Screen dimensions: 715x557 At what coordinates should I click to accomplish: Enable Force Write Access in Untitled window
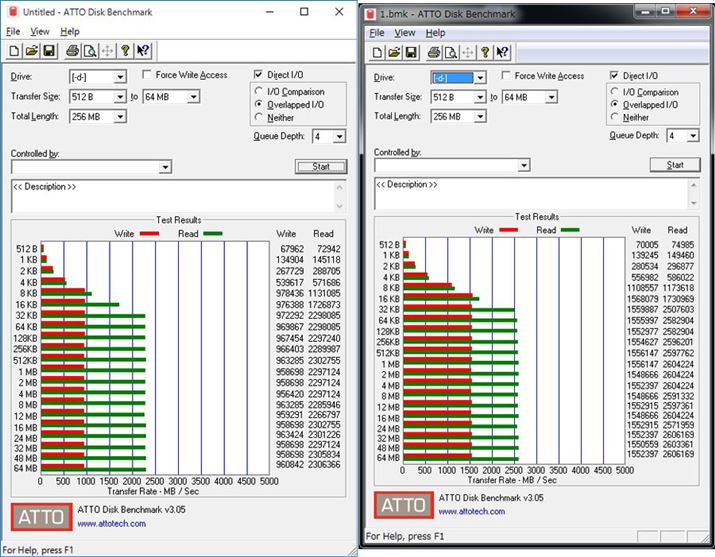point(148,75)
